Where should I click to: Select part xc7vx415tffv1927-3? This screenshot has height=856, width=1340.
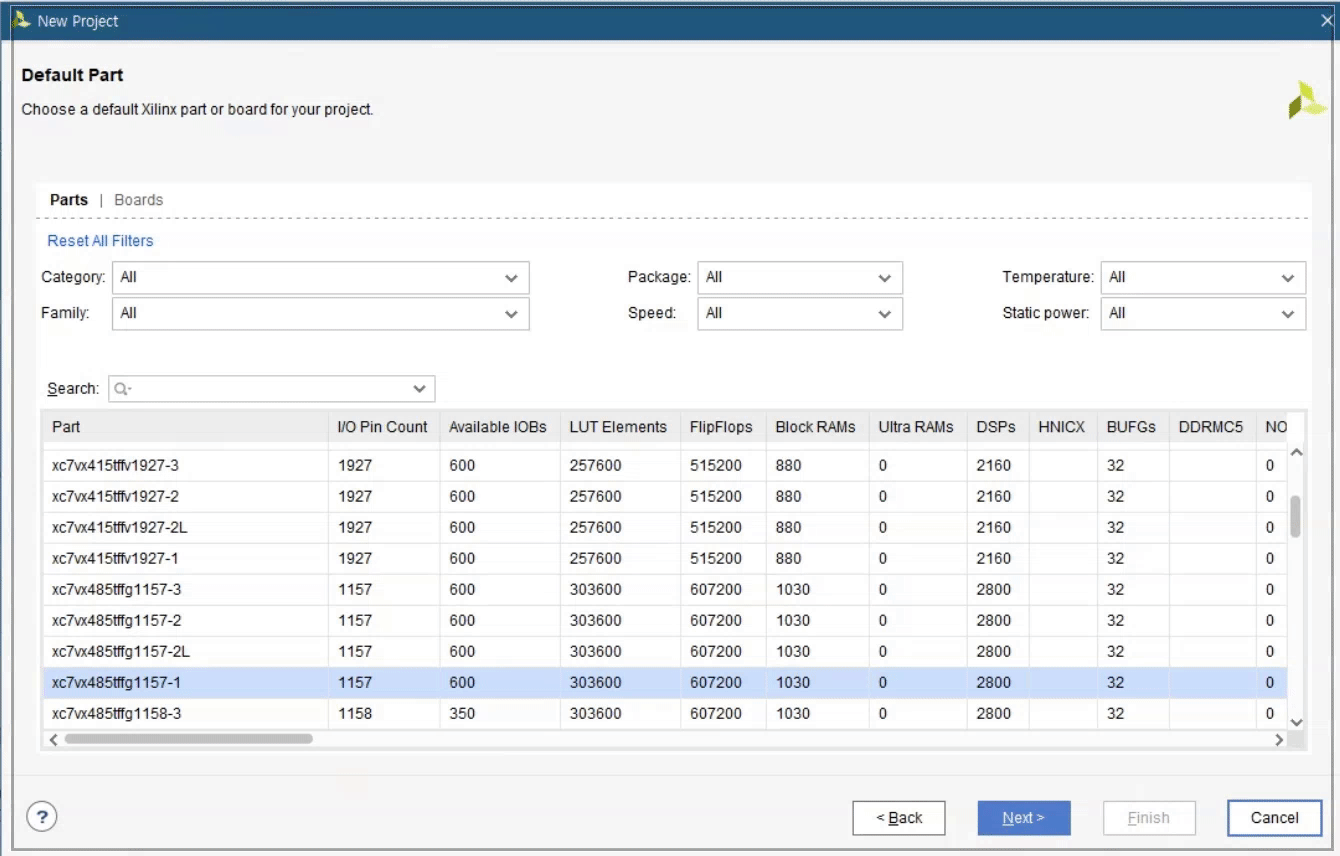(664, 465)
